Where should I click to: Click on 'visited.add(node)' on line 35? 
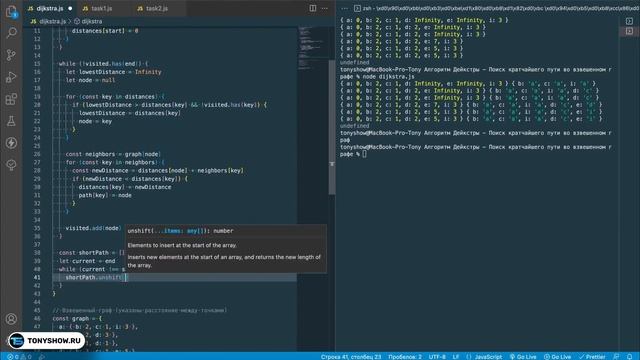pos(93,228)
